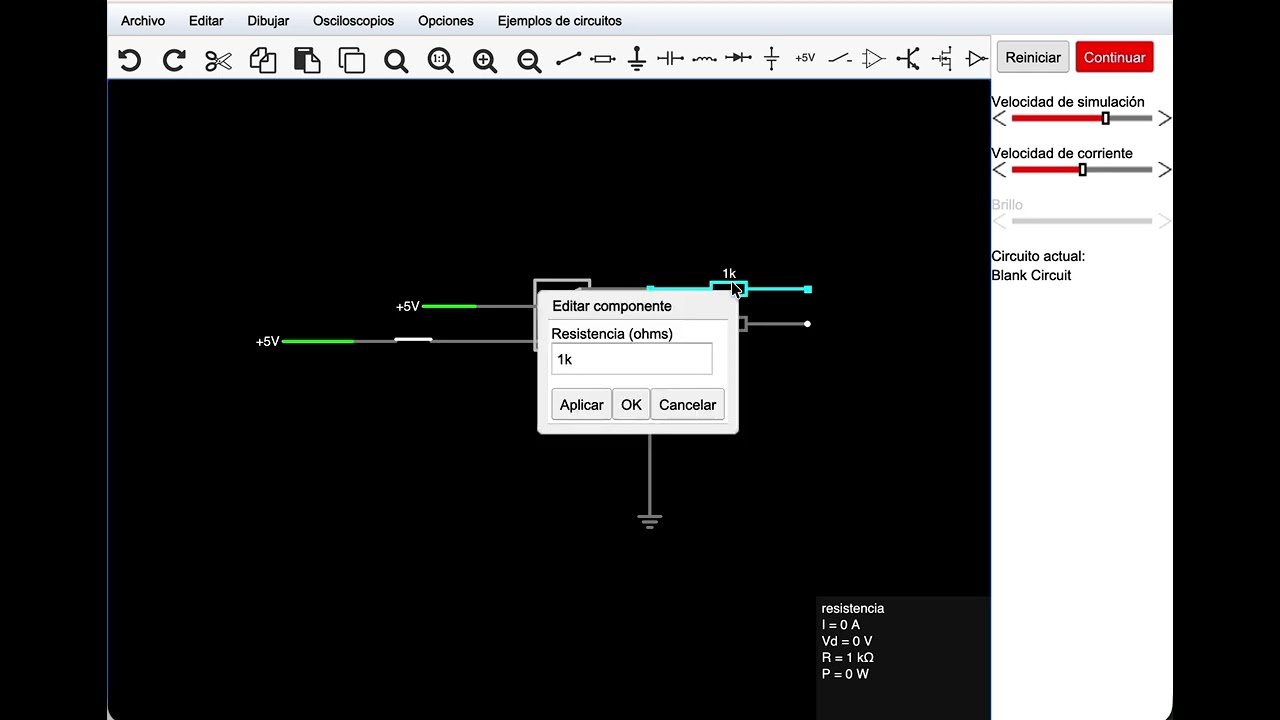The height and width of the screenshot is (720, 1280).
Task: Select the inductor coil tool
Action: (x=704, y=59)
